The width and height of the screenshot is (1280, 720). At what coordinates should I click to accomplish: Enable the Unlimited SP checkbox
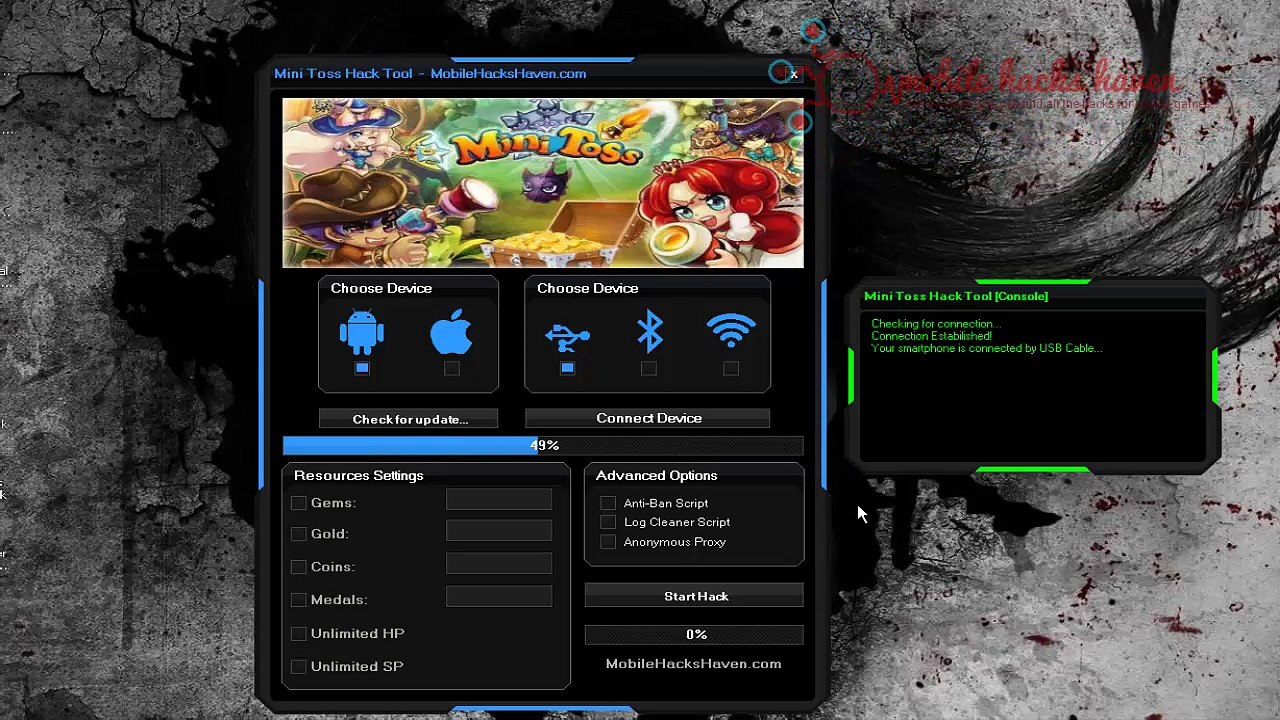(x=299, y=667)
